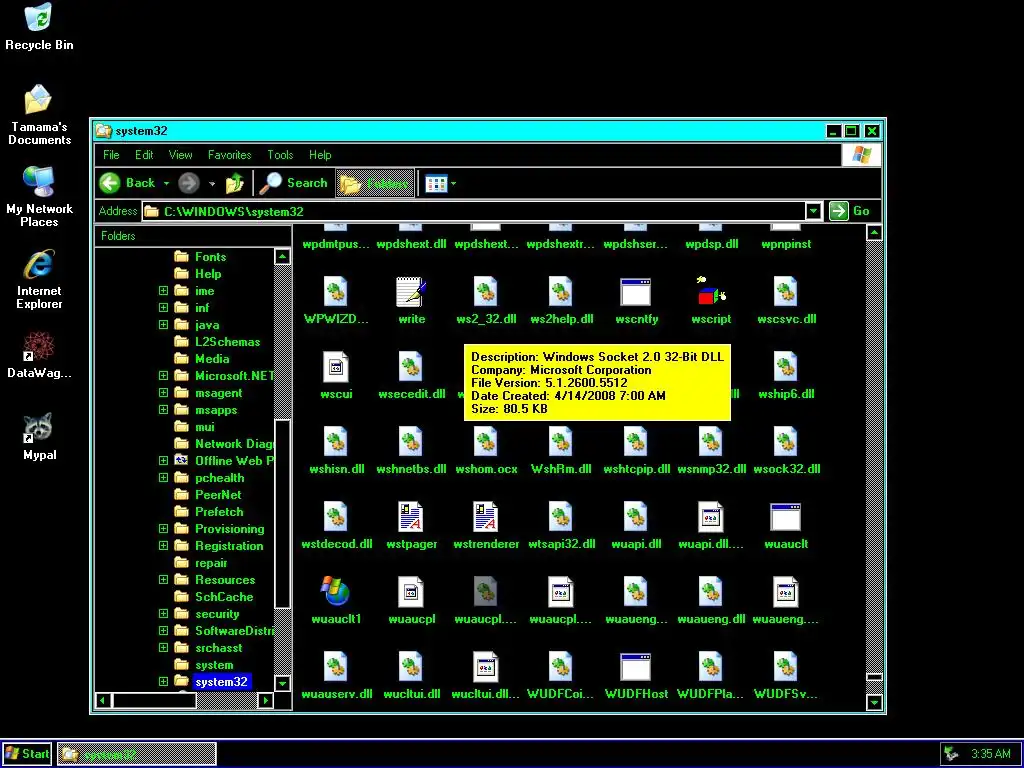Select the Prefetch folder in tree

tap(219, 511)
